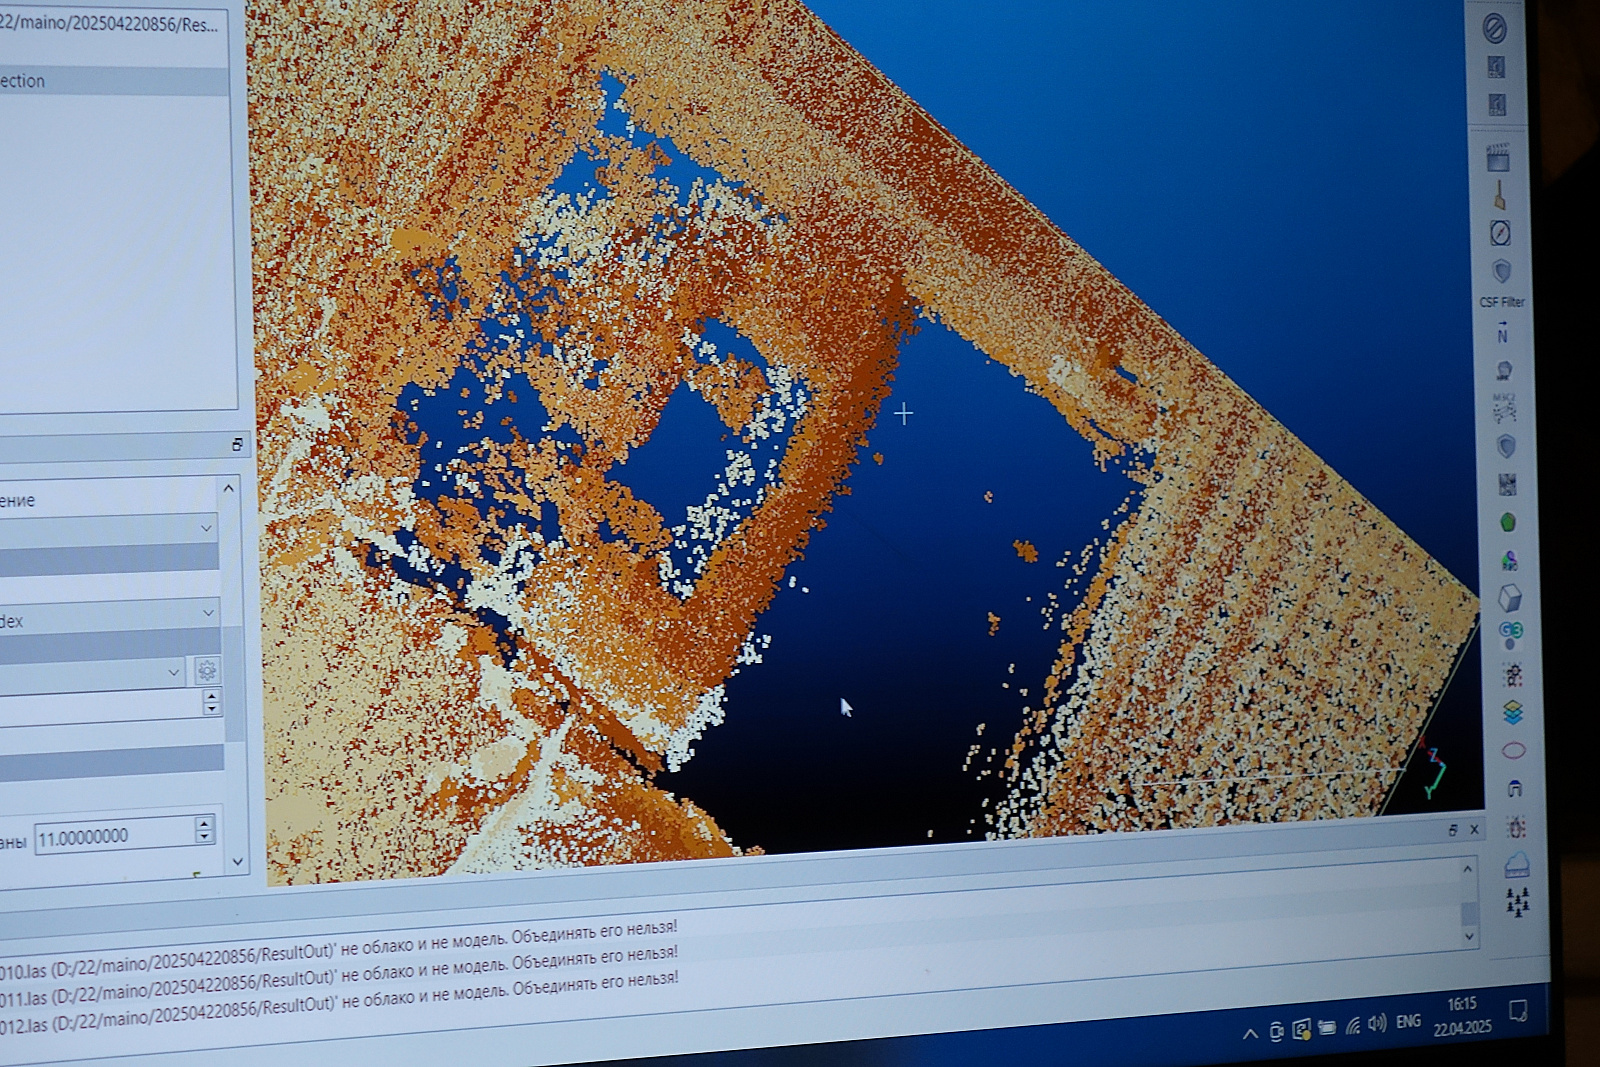Click the green polygon plugin icon

click(1508, 522)
